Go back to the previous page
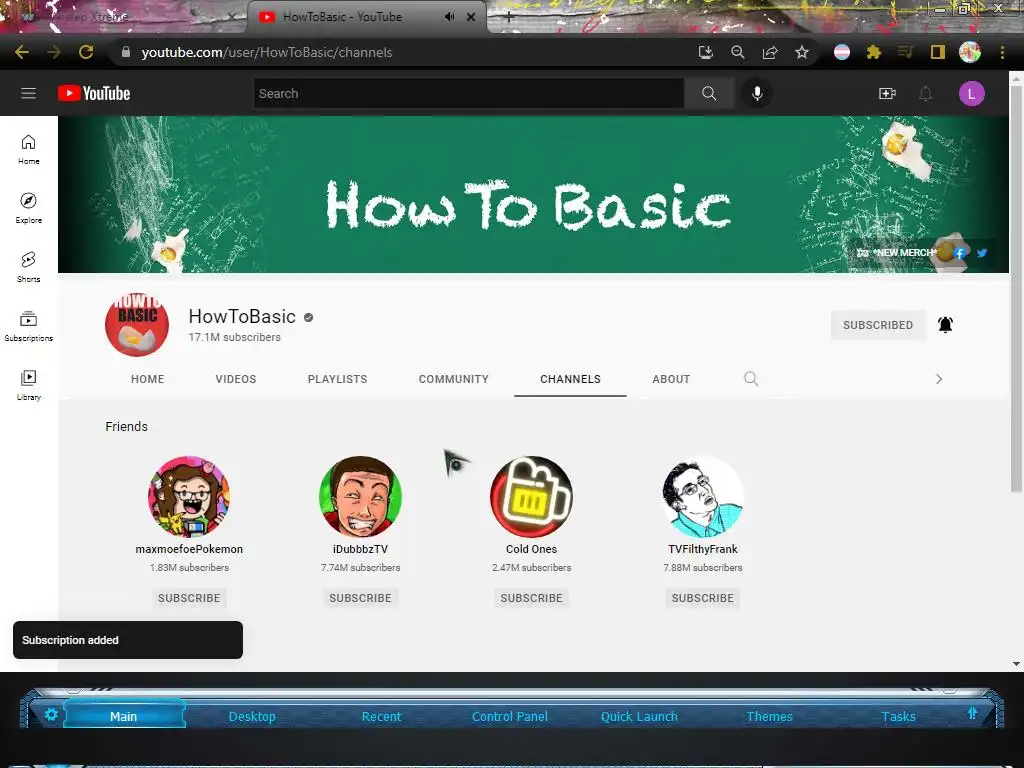The image size is (1024, 768). 22,52
